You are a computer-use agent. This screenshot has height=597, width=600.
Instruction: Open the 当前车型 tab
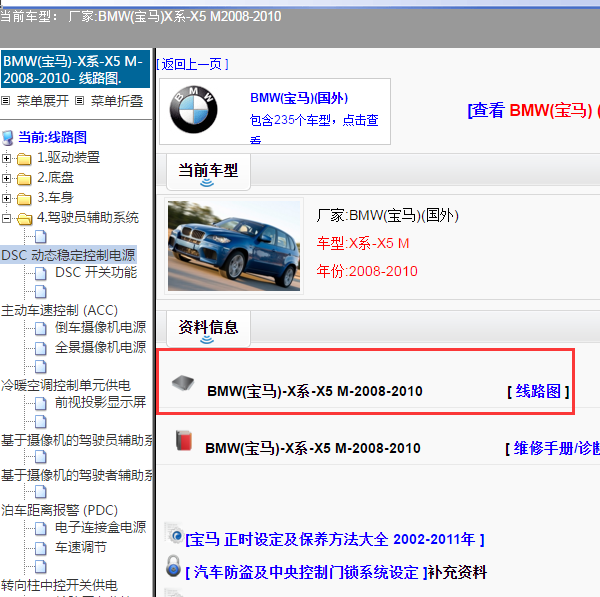209,171
